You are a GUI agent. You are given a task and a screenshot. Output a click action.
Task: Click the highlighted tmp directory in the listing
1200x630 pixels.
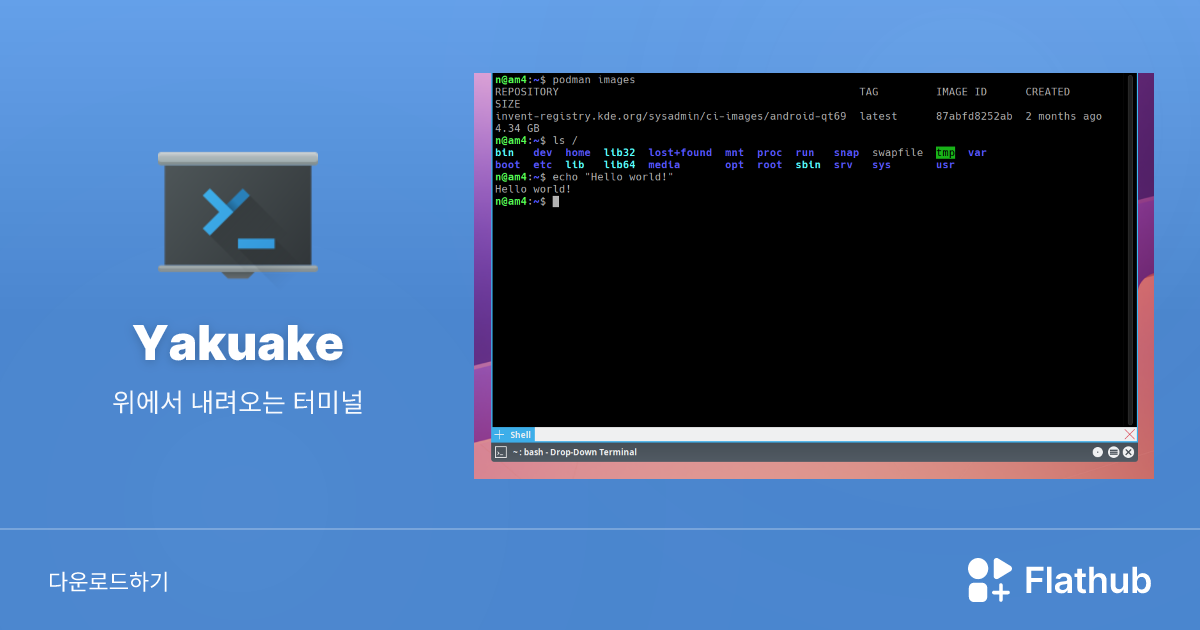point(944,152)
